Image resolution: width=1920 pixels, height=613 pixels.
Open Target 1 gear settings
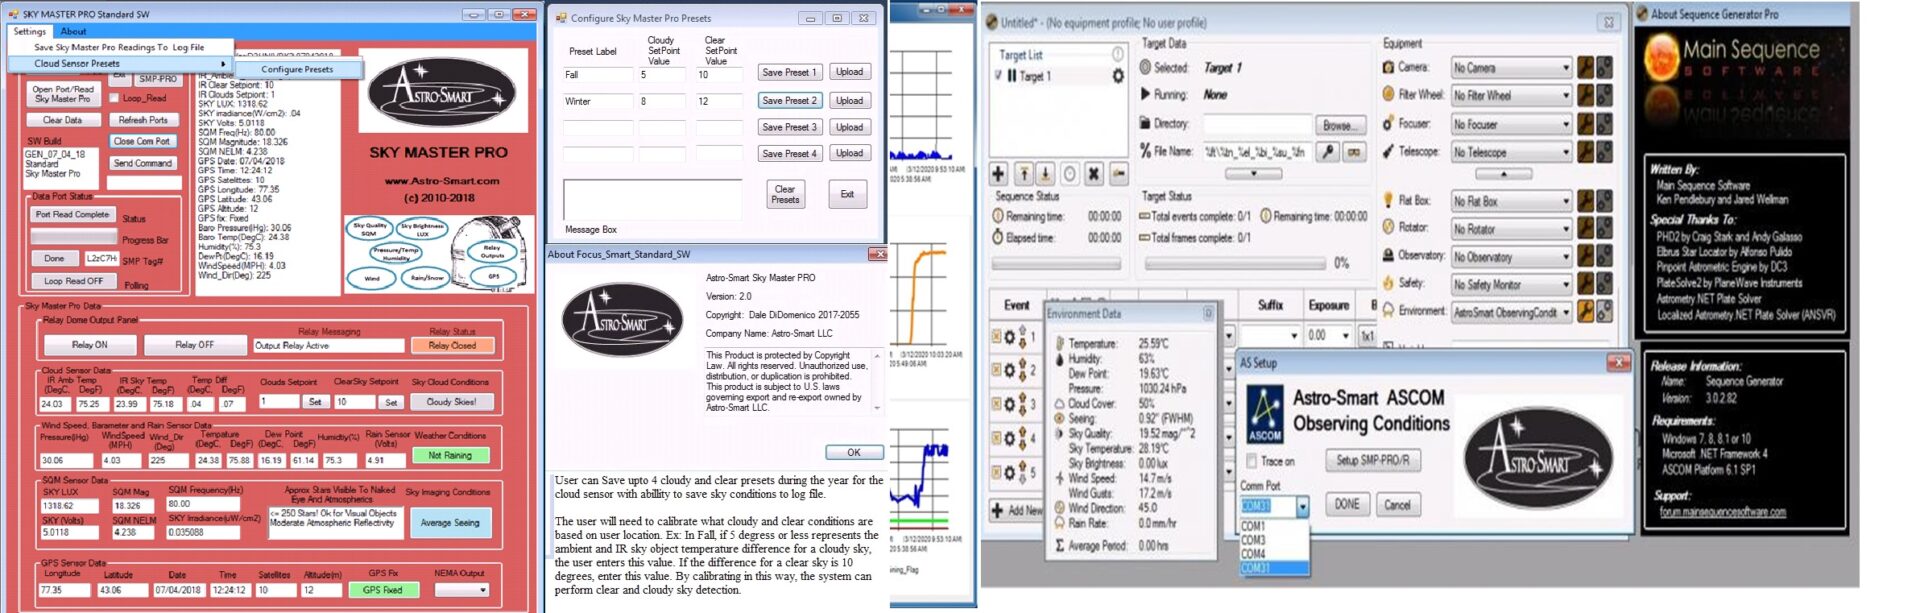coord(1118,76)
